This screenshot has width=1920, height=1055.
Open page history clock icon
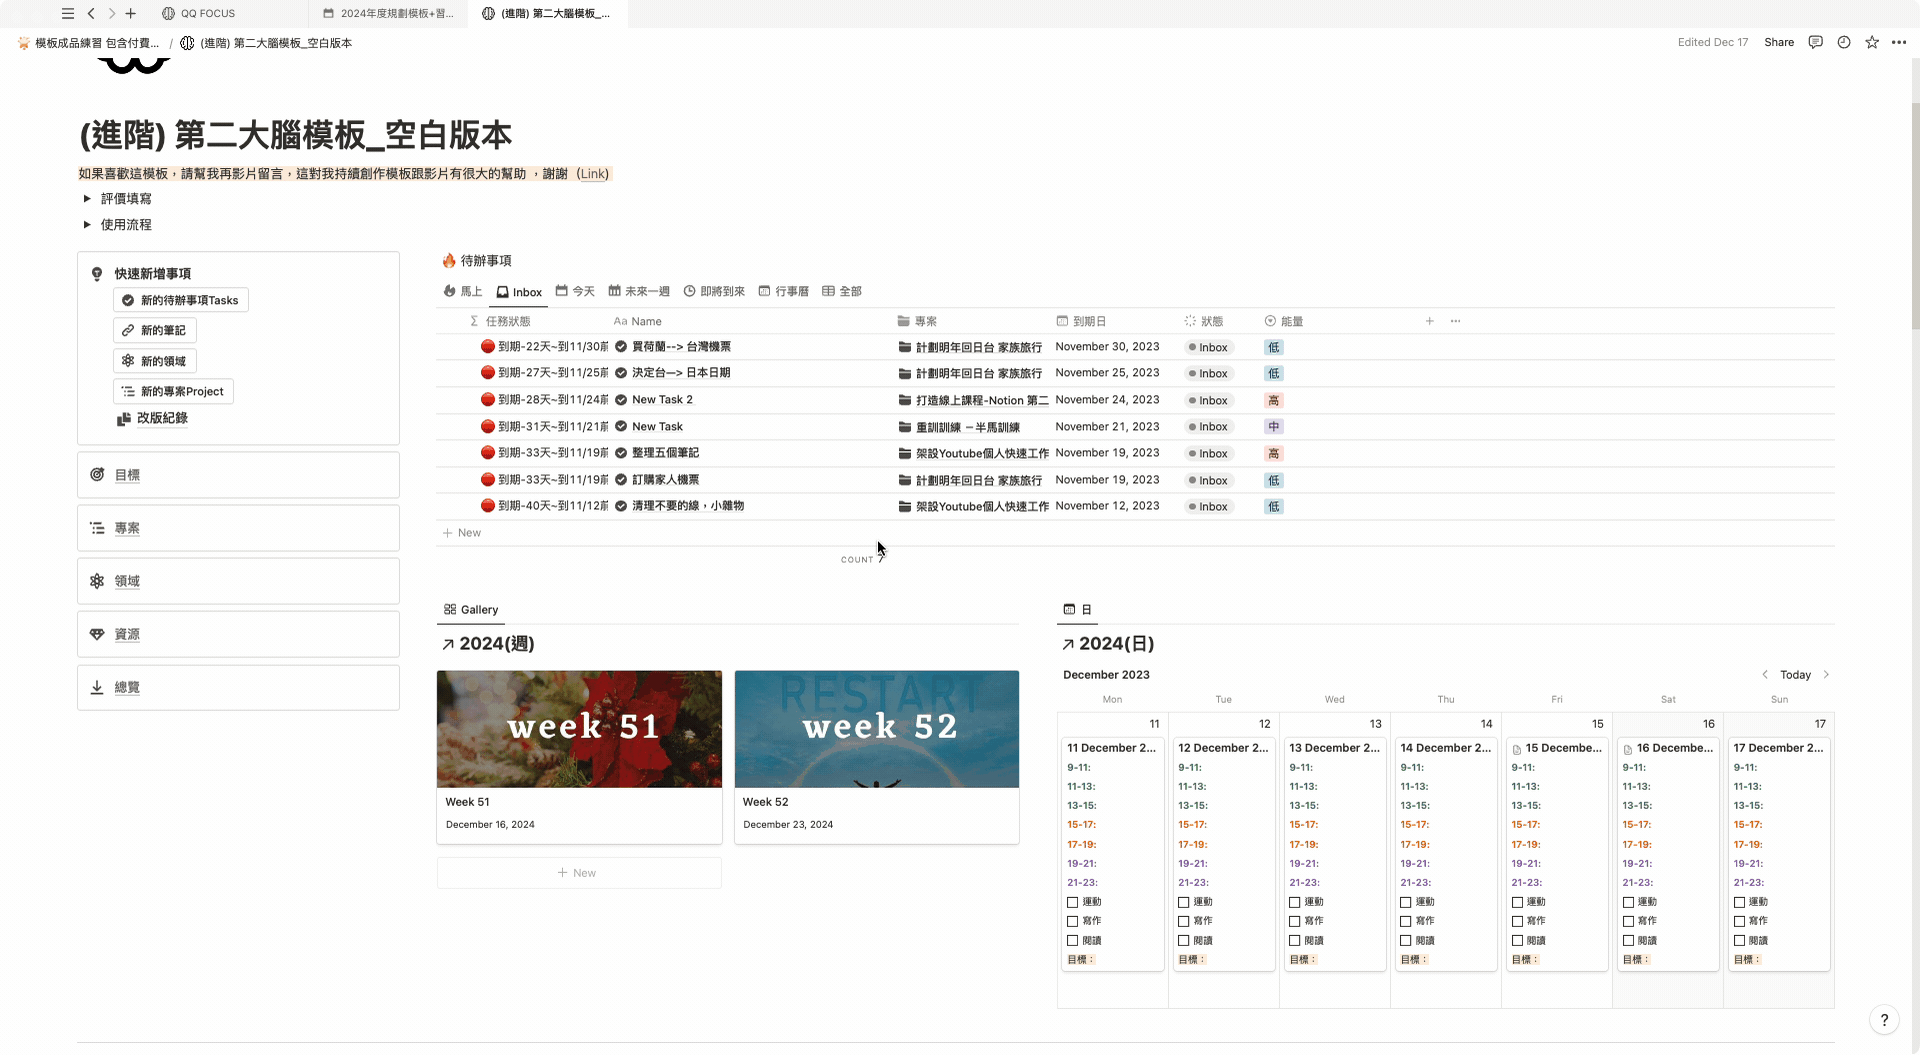point(1843,42)
